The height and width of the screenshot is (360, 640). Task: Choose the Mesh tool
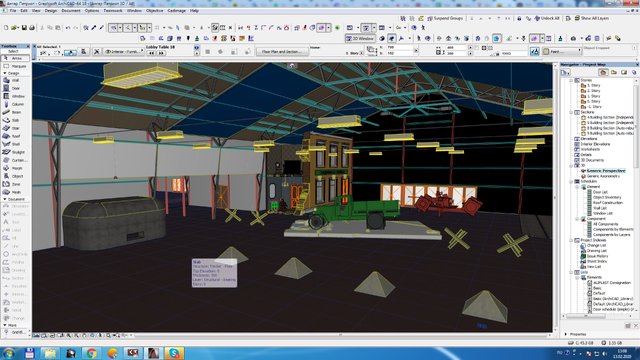[15, 192]
